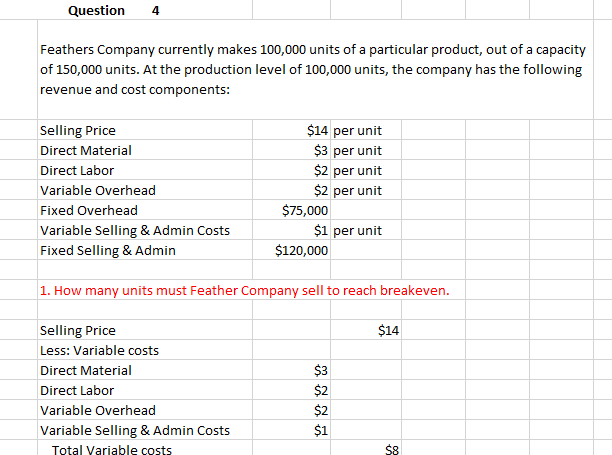The height and width of the screenshot is (455, 612).
Task: Click "Variable Overhead" label just above "Fixed Overhead"
Action: point(97,191)
